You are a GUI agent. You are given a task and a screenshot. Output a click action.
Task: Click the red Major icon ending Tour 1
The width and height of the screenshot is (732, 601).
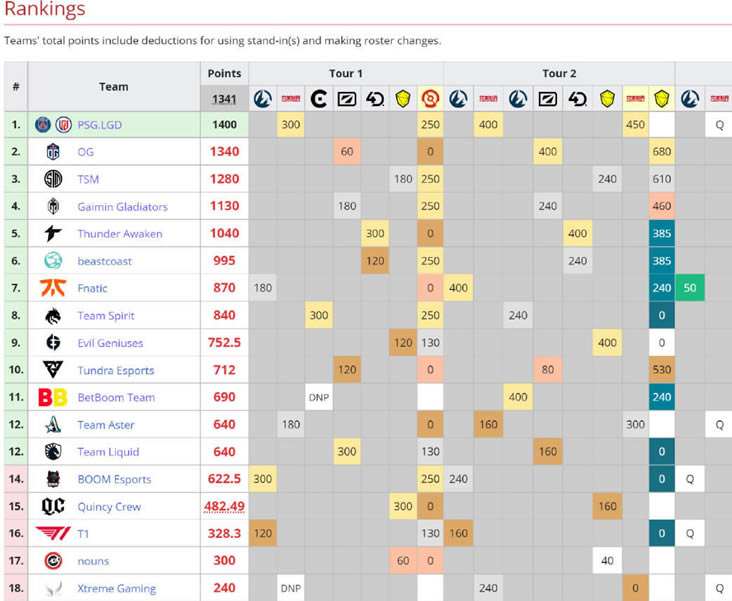tap(430, 99)
